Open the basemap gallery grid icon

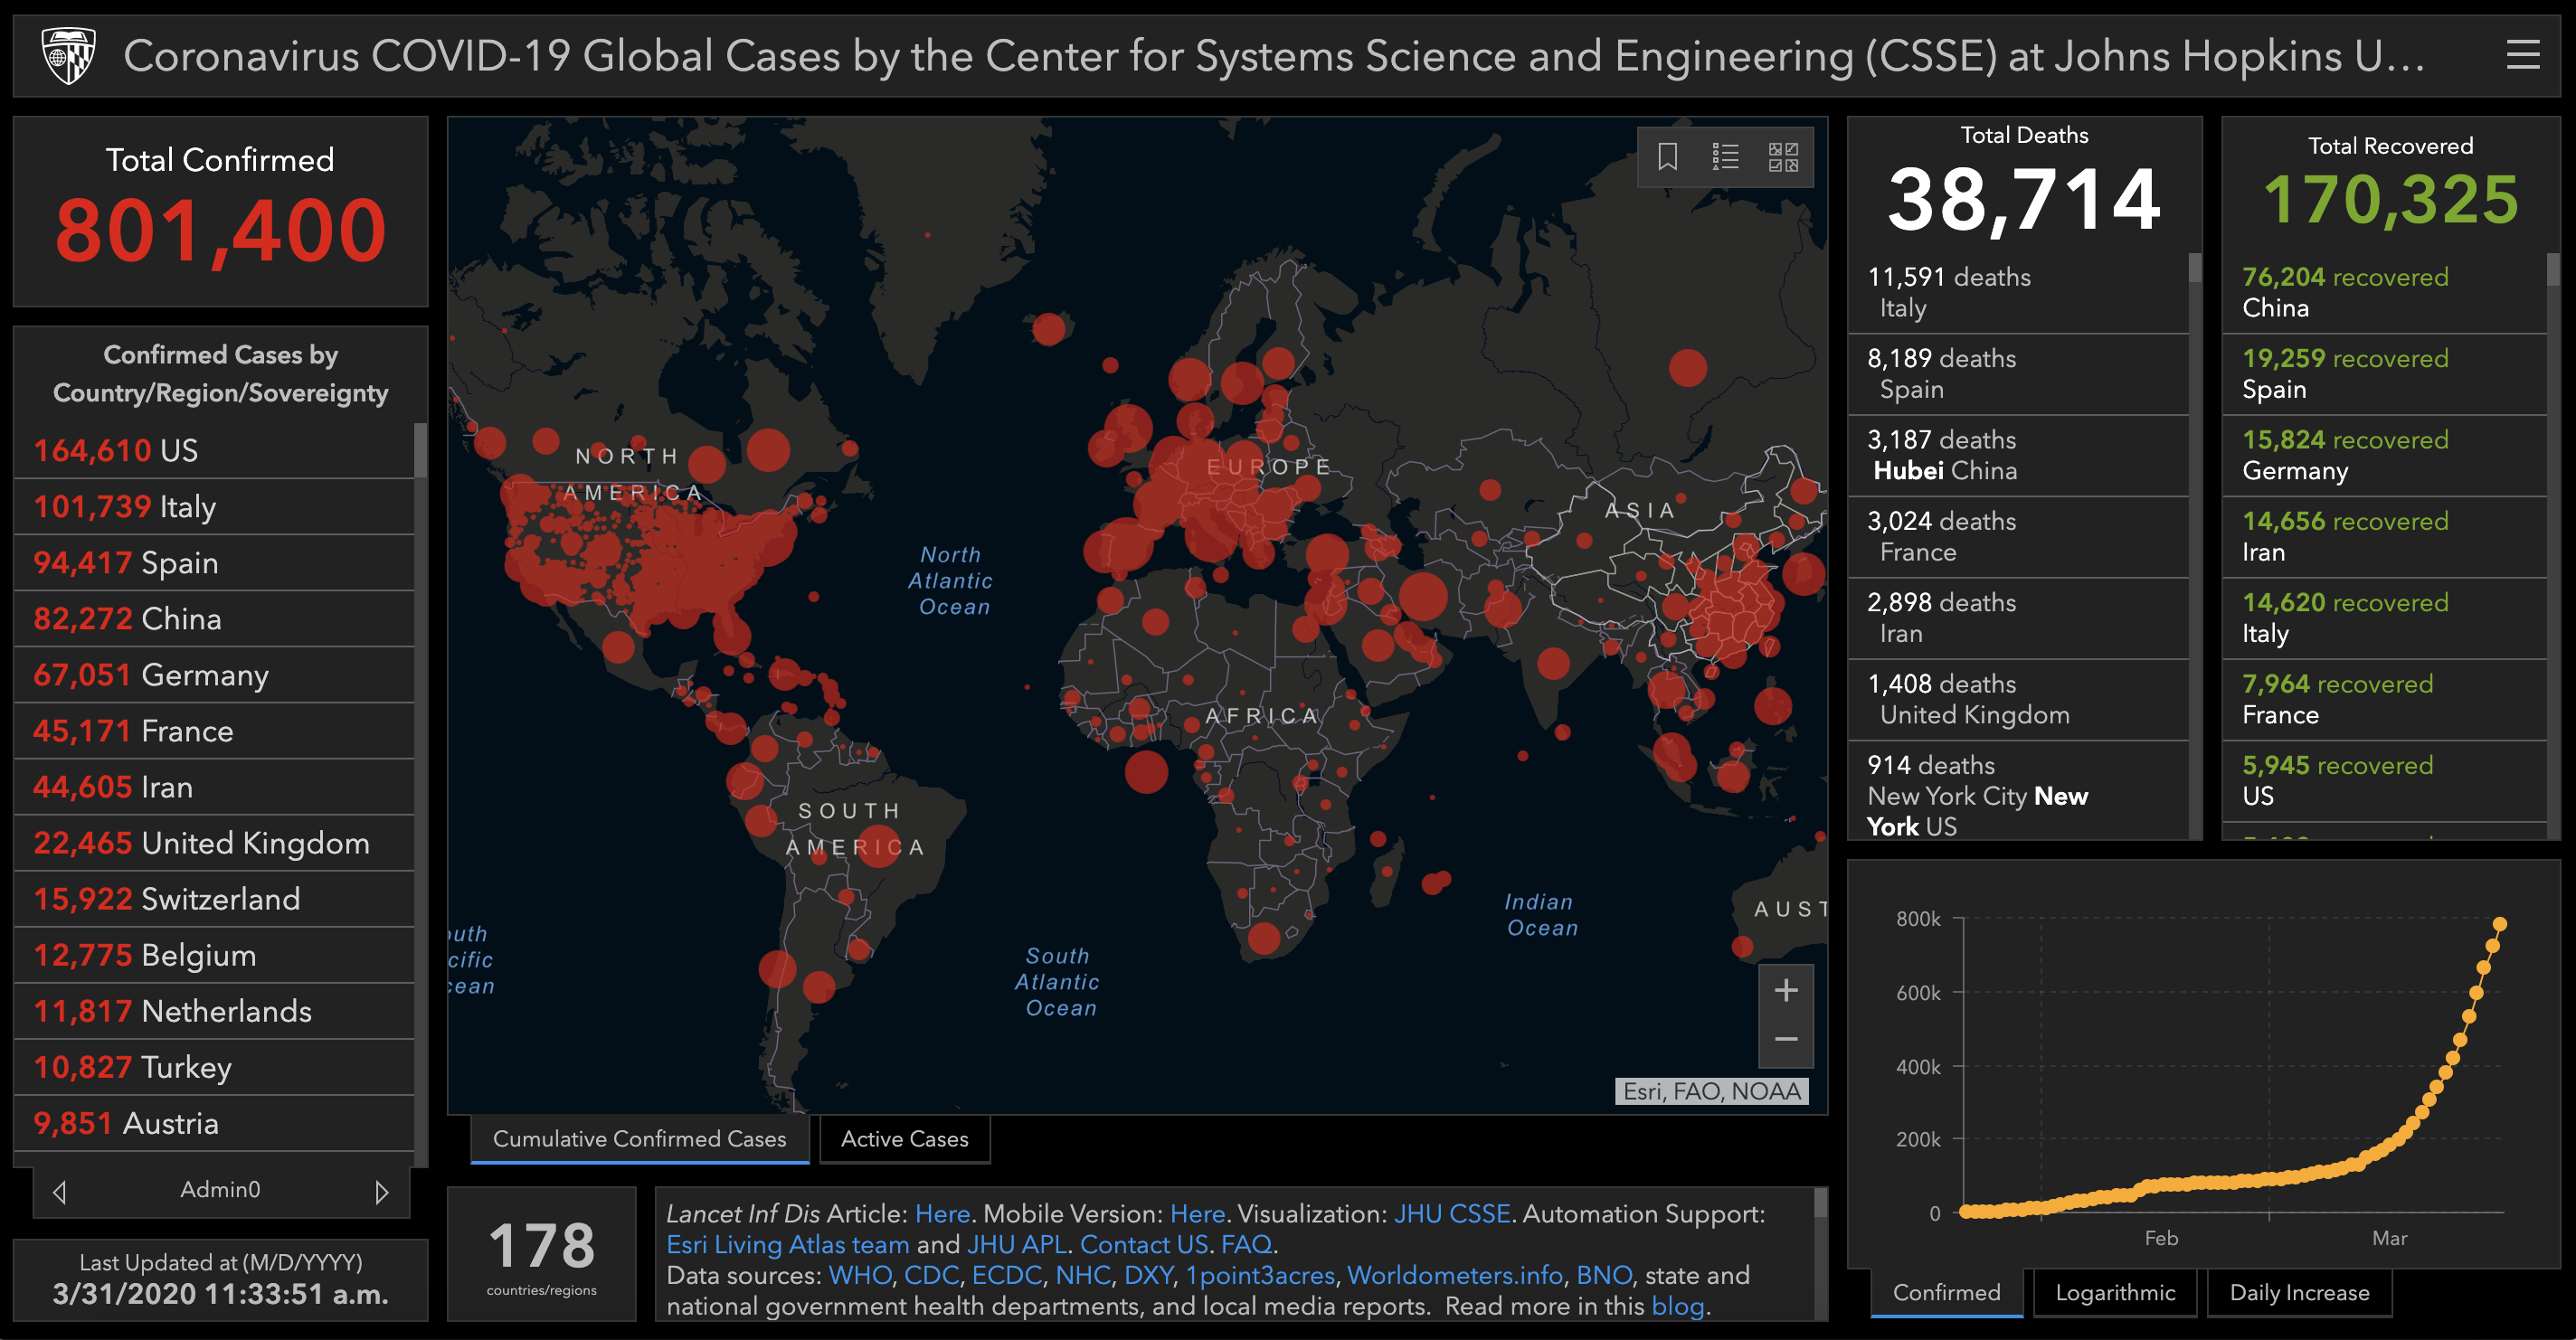pos(1783,157)
